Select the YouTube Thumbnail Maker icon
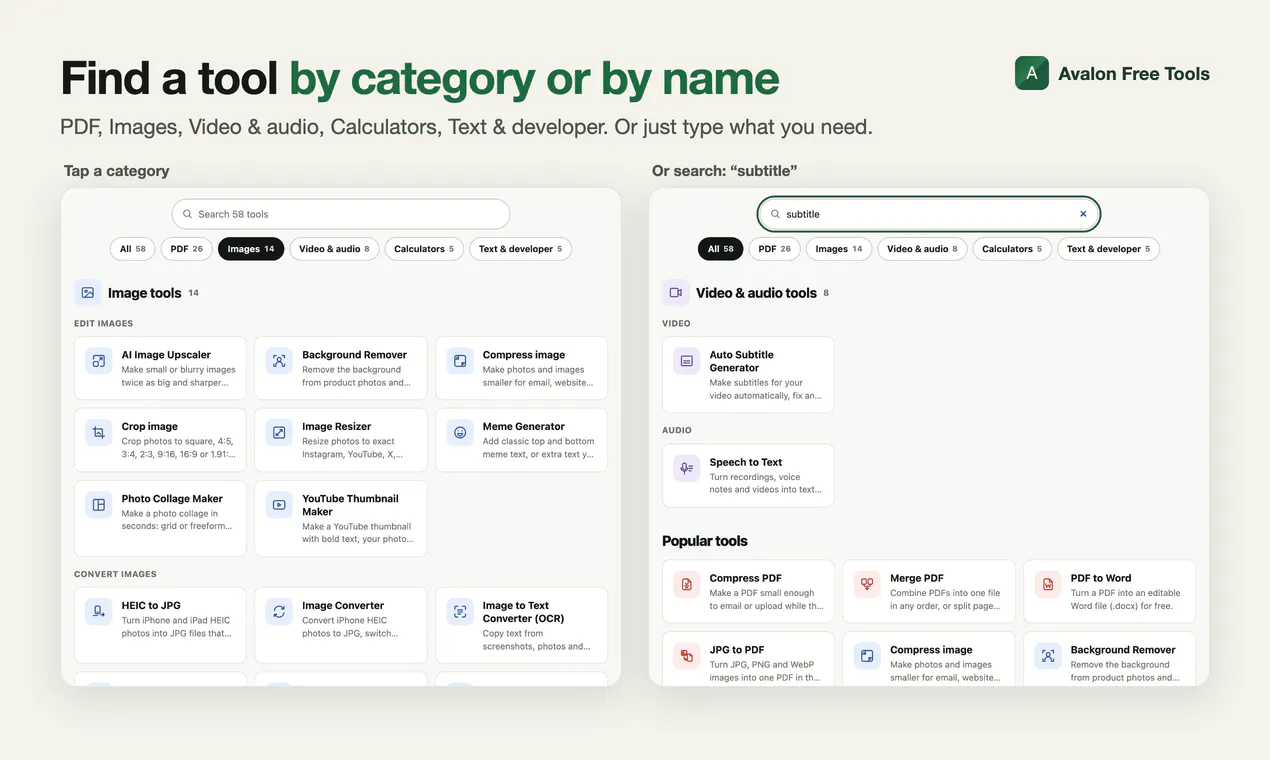The image size is (1270, 760). (x=279, y=505)
